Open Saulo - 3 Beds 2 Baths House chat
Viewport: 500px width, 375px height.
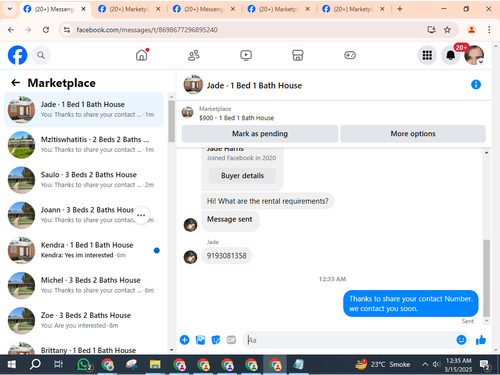(x=84, y=180)
